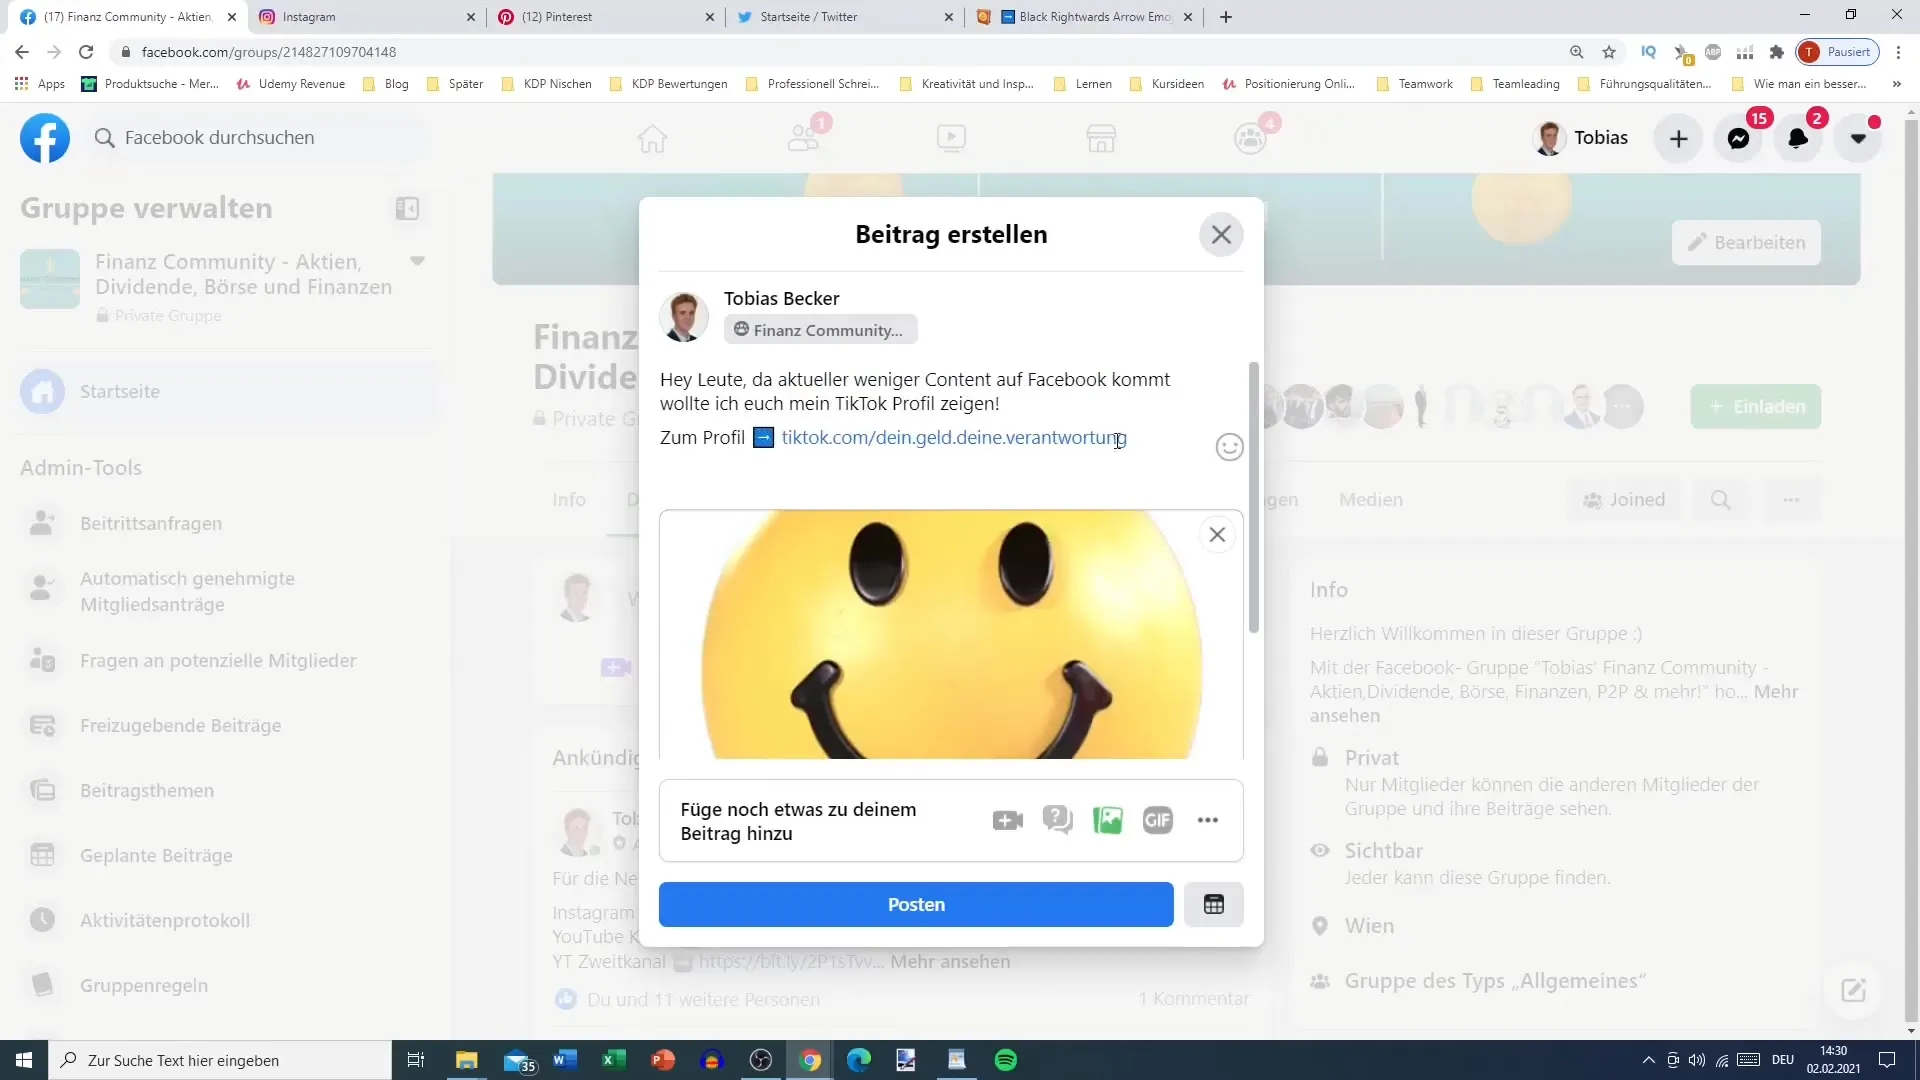Open the emoji picker in post editor
Viewport: 1920px width, 1080px height.
coord(1229,447)
